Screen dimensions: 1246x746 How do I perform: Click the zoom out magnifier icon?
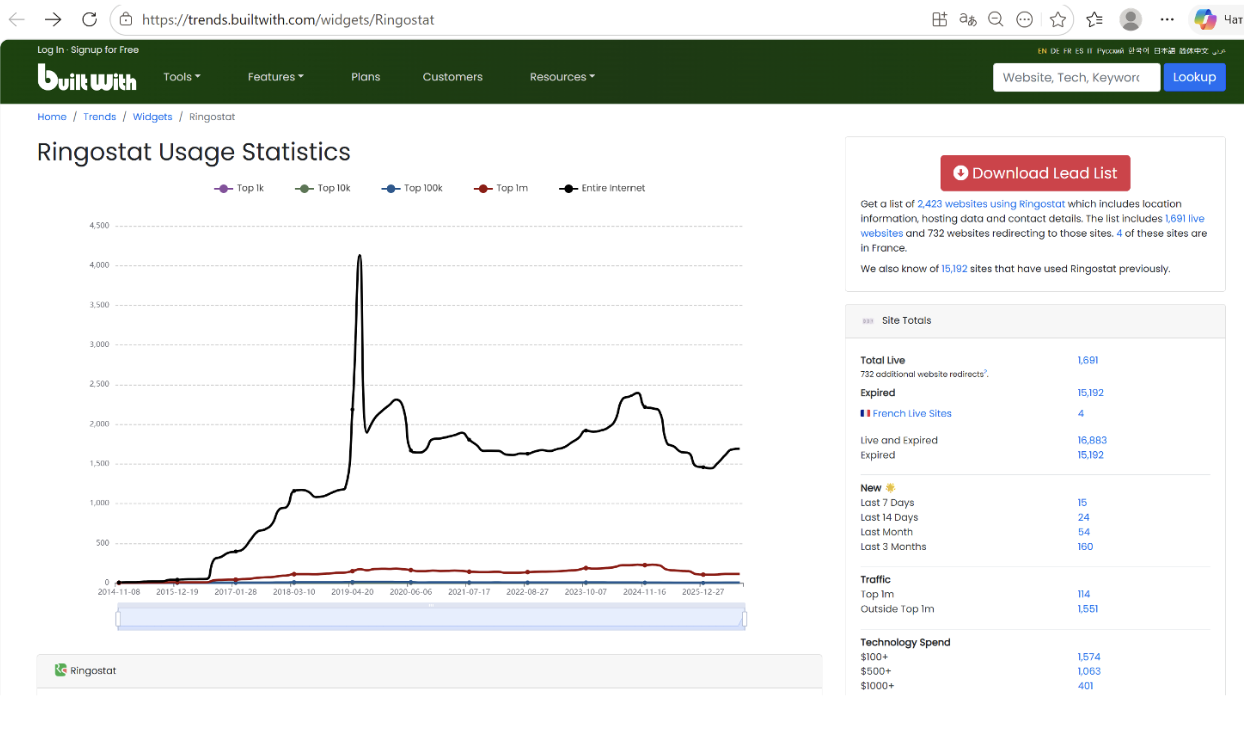(995, 19)
